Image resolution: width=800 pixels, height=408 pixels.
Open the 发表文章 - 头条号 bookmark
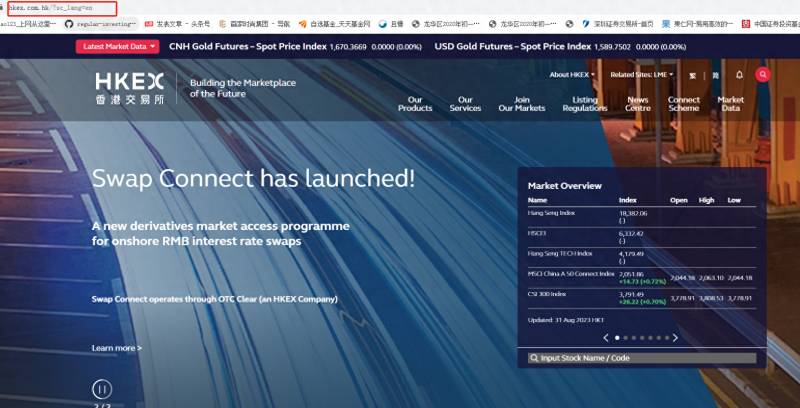pos(177,24)
